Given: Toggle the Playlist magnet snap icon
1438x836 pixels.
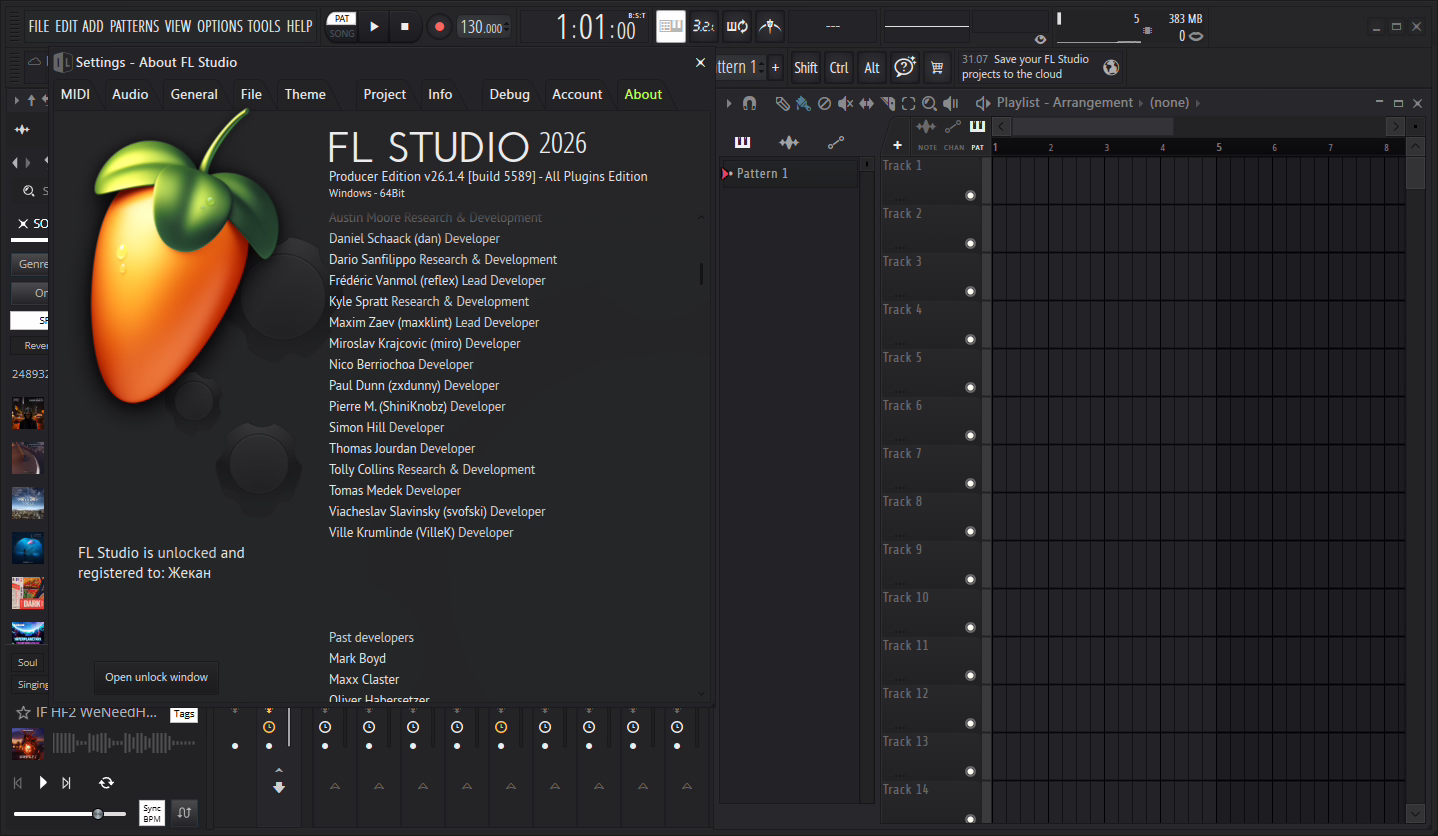Looking at the screenshot, I should point(750,103).
